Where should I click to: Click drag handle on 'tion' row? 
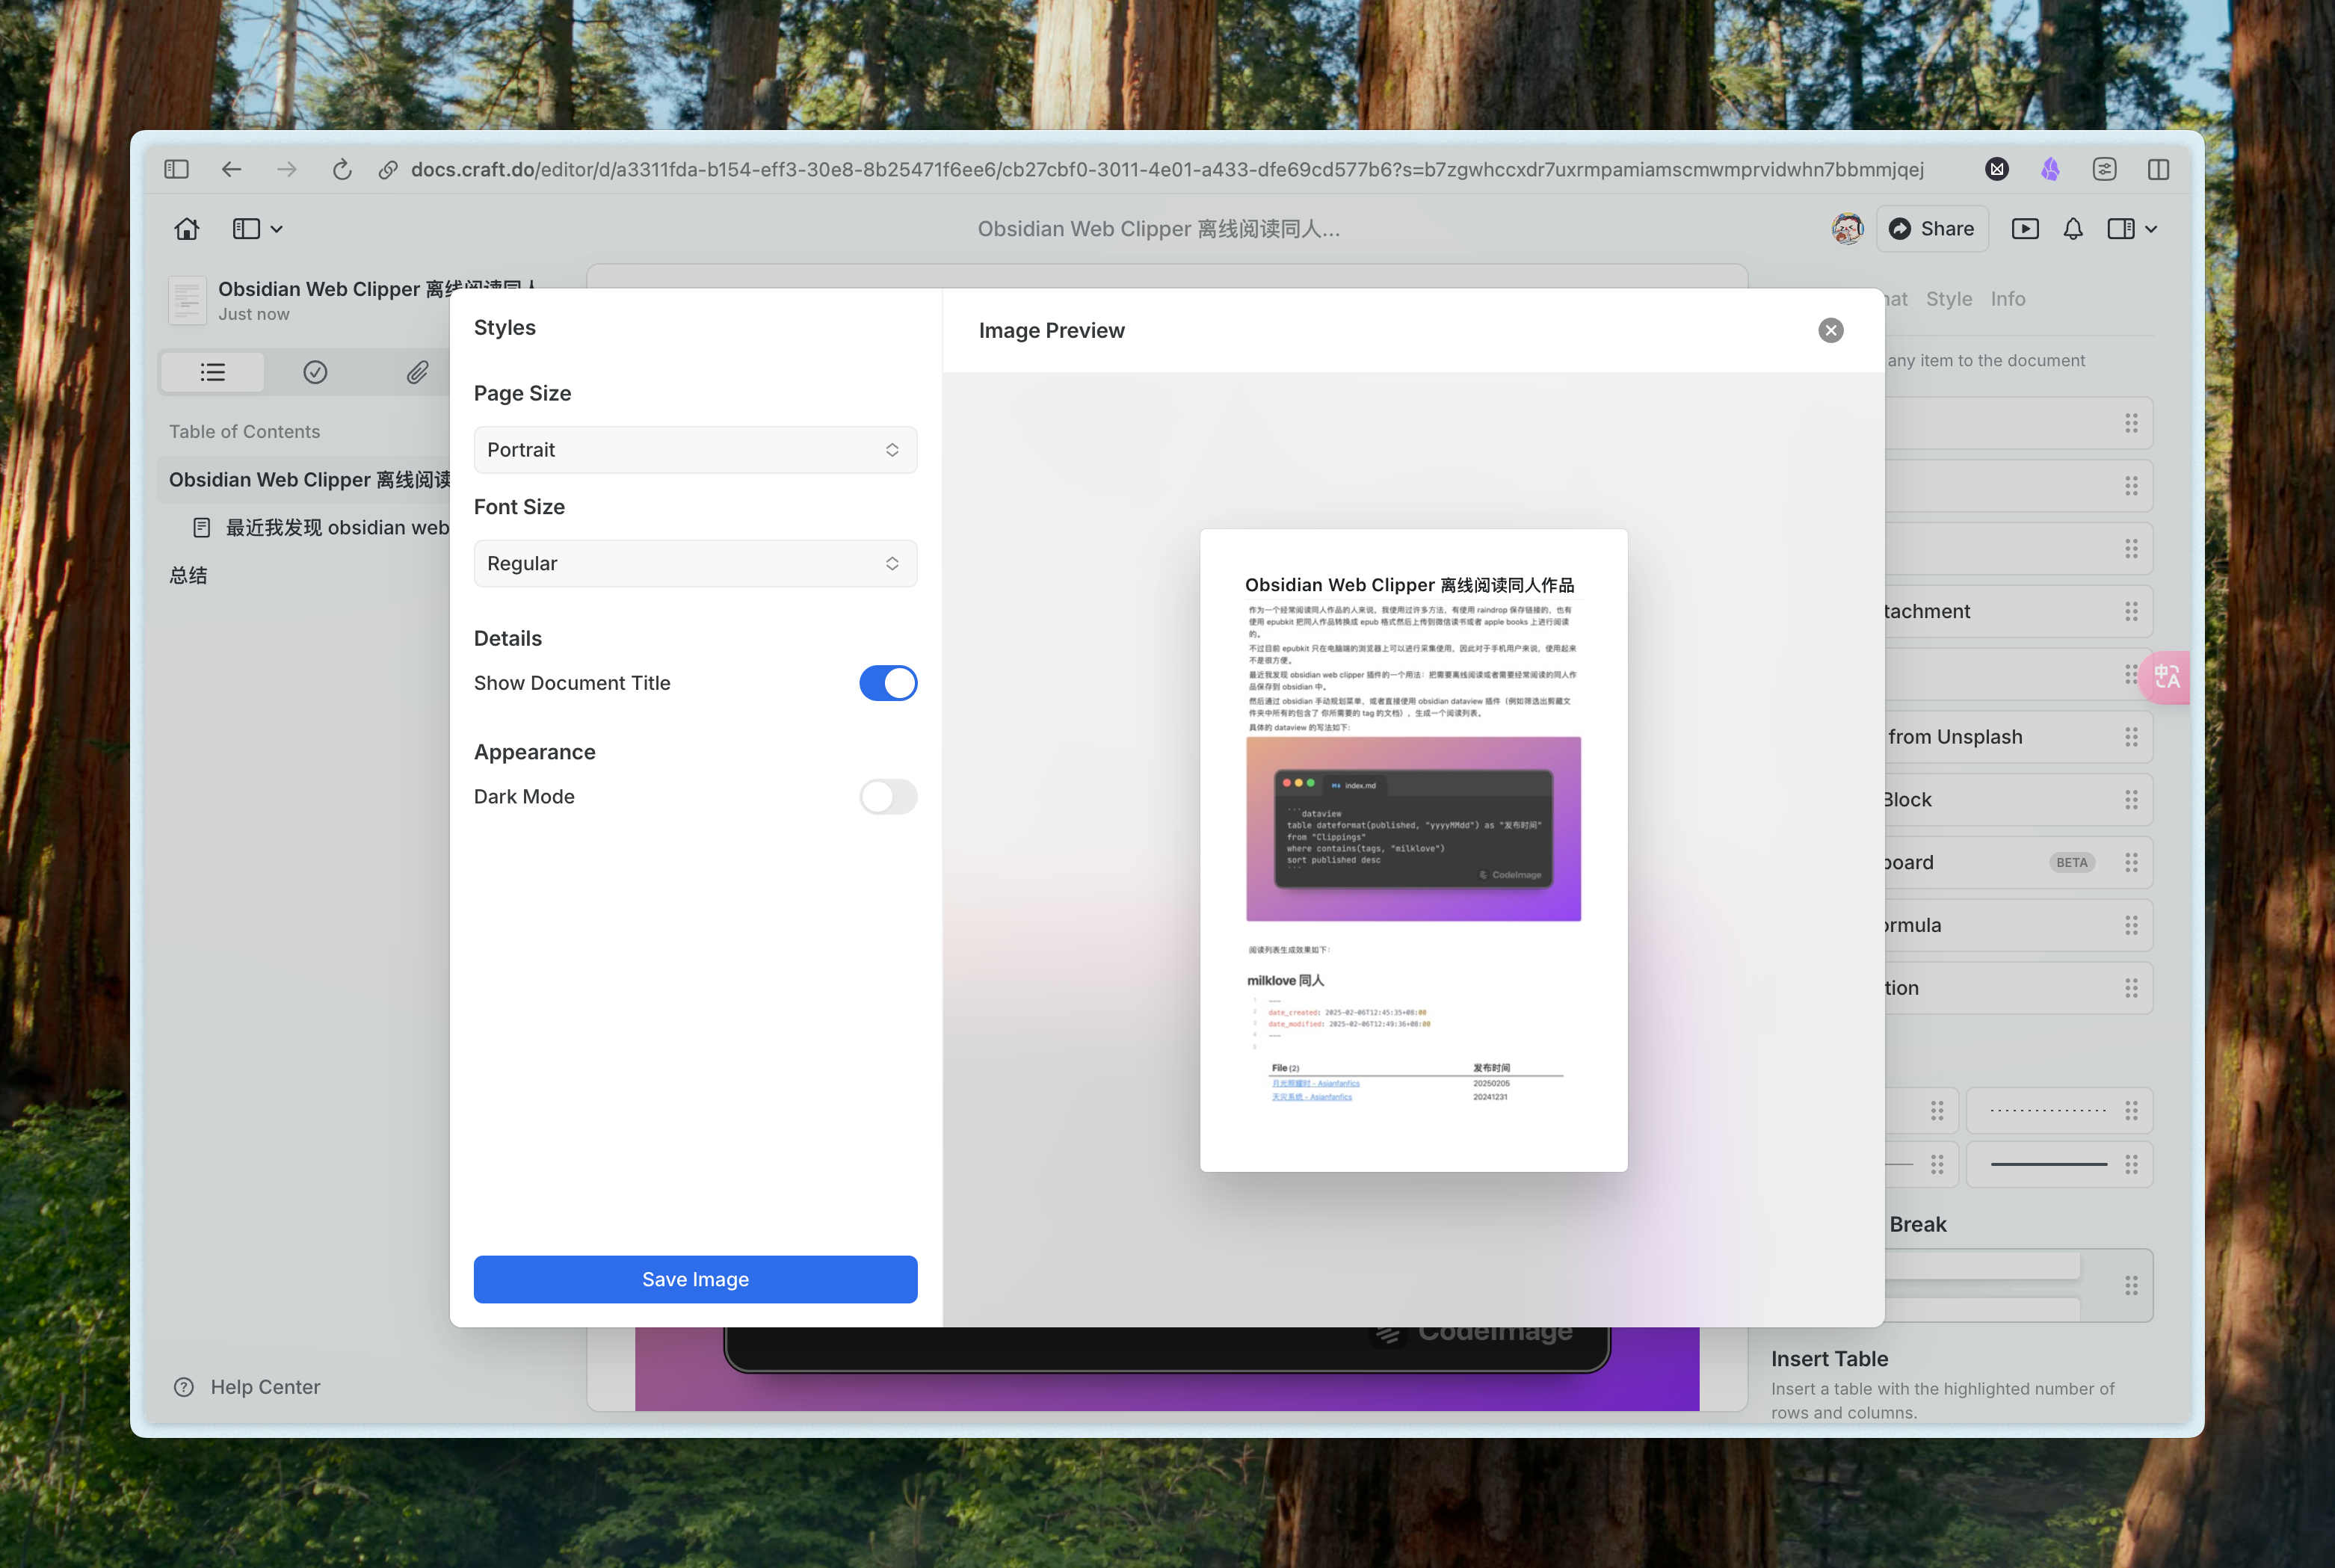[2131, 988]
